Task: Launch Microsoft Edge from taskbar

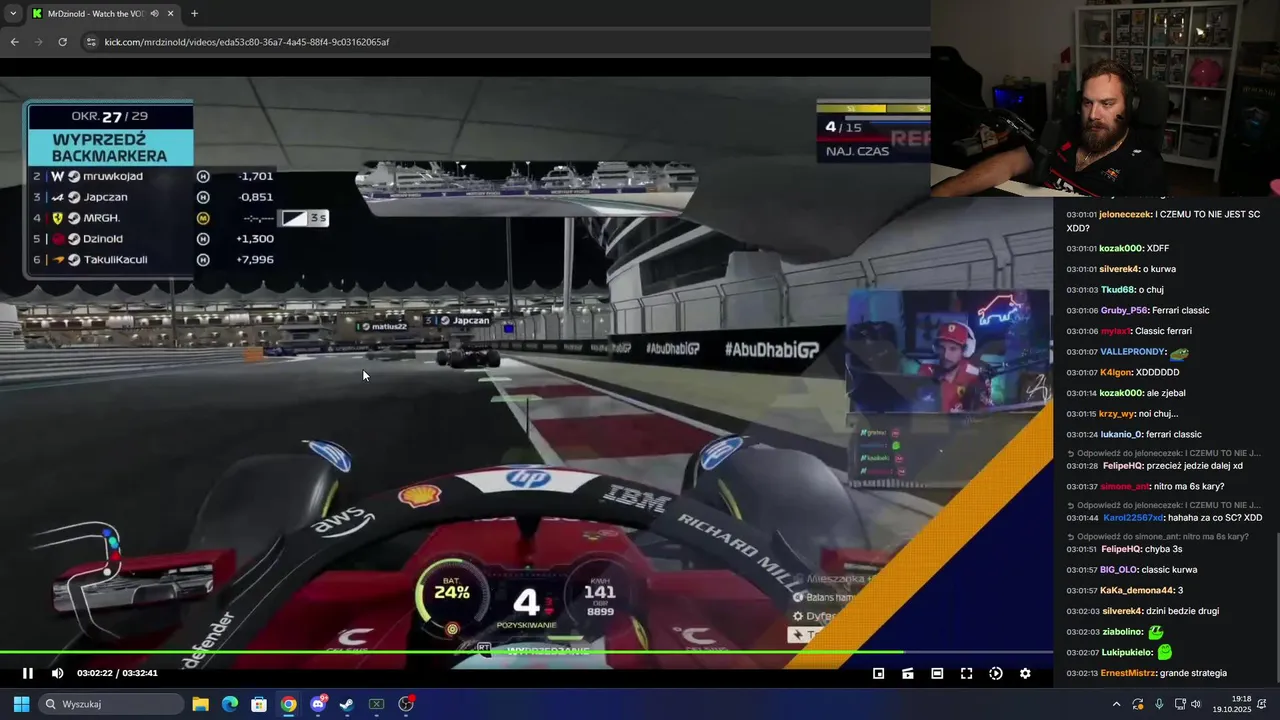Action: pos(230,704)
